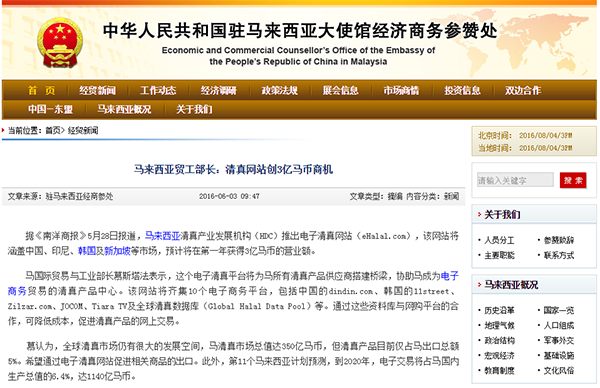Image resolution: width=600 pixels, height=388 pixels.
Task: Open 宏观经济 sidebar link
Action: coord(499,355)
